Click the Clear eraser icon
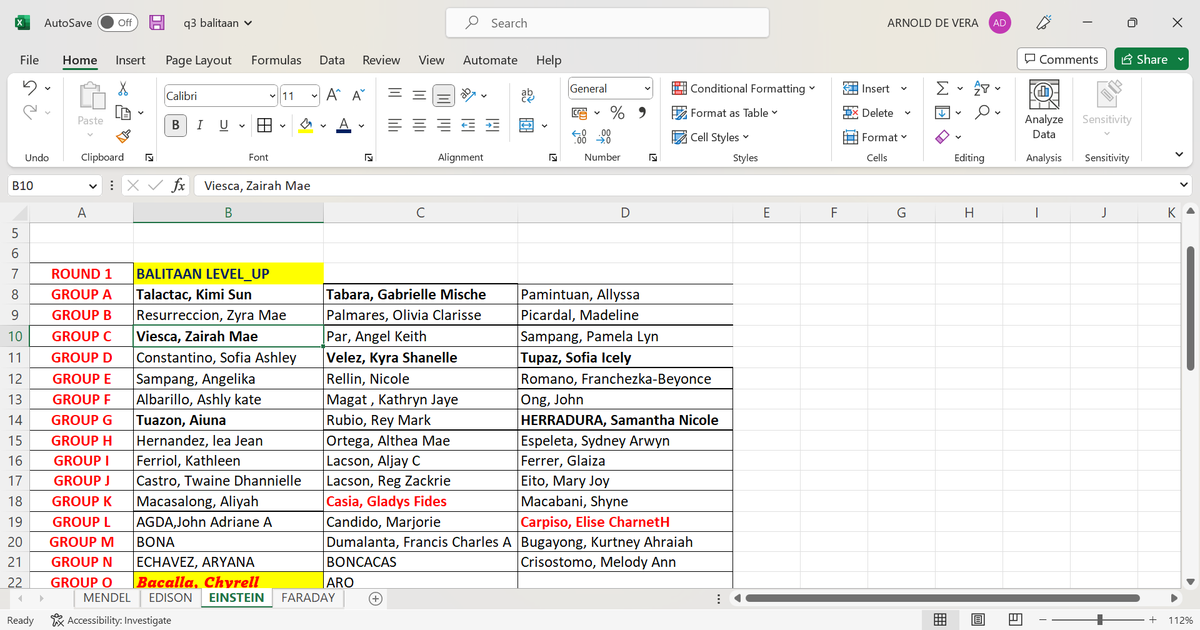The height and width of the screenshot is (630, 1200). point(942,137)
